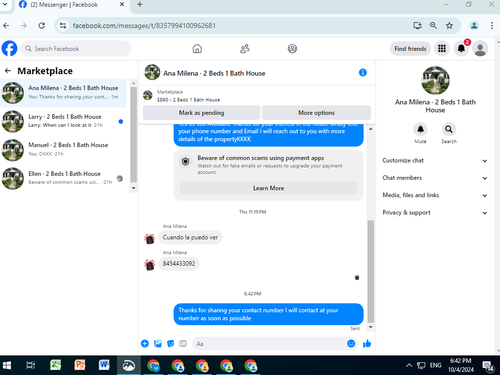Open Chrome tab search dropdown arrow
The width and height of the screenshot is (500, 375).
coord(5,5)
